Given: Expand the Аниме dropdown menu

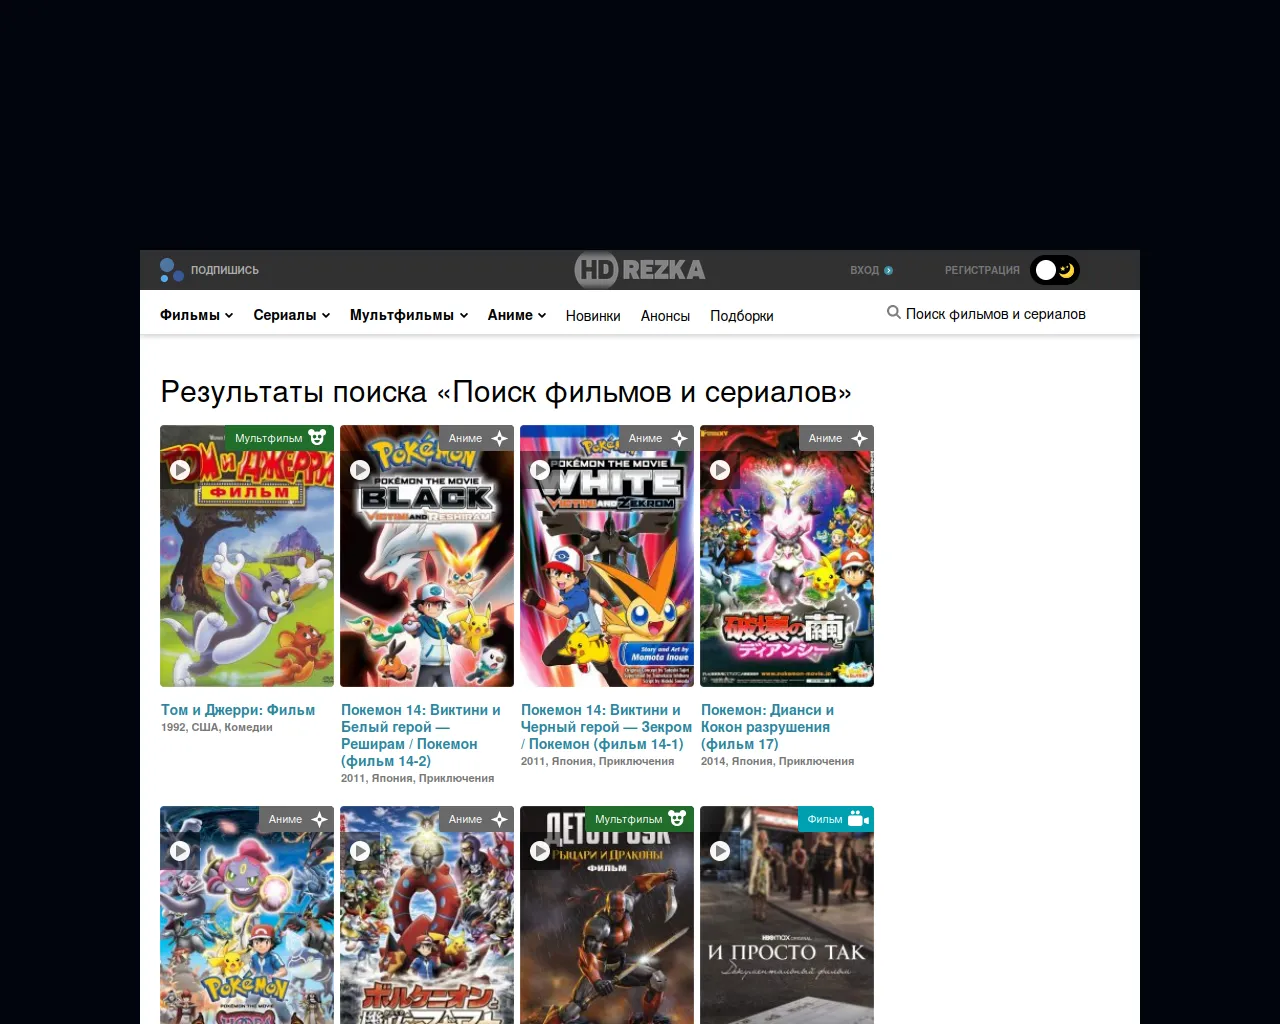Looking at the screenshot, I should point(517,315).
